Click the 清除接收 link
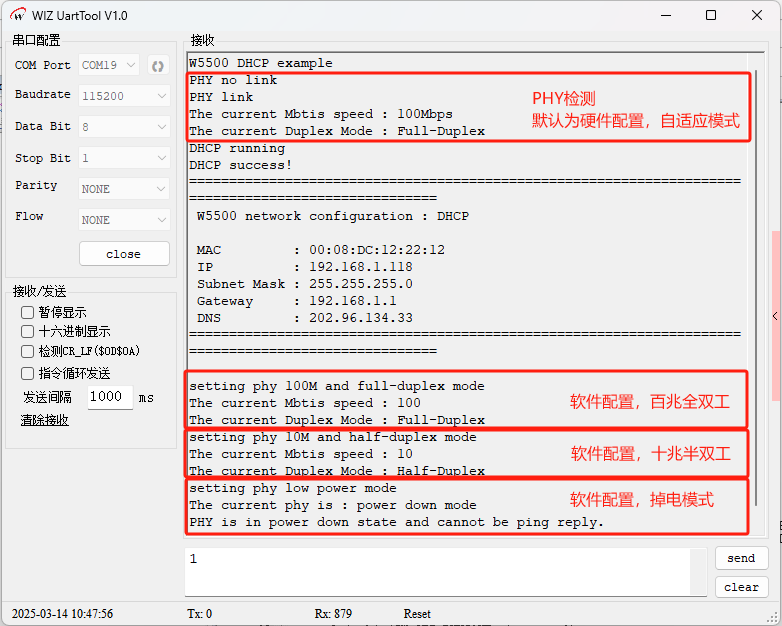 coord(45,420)
